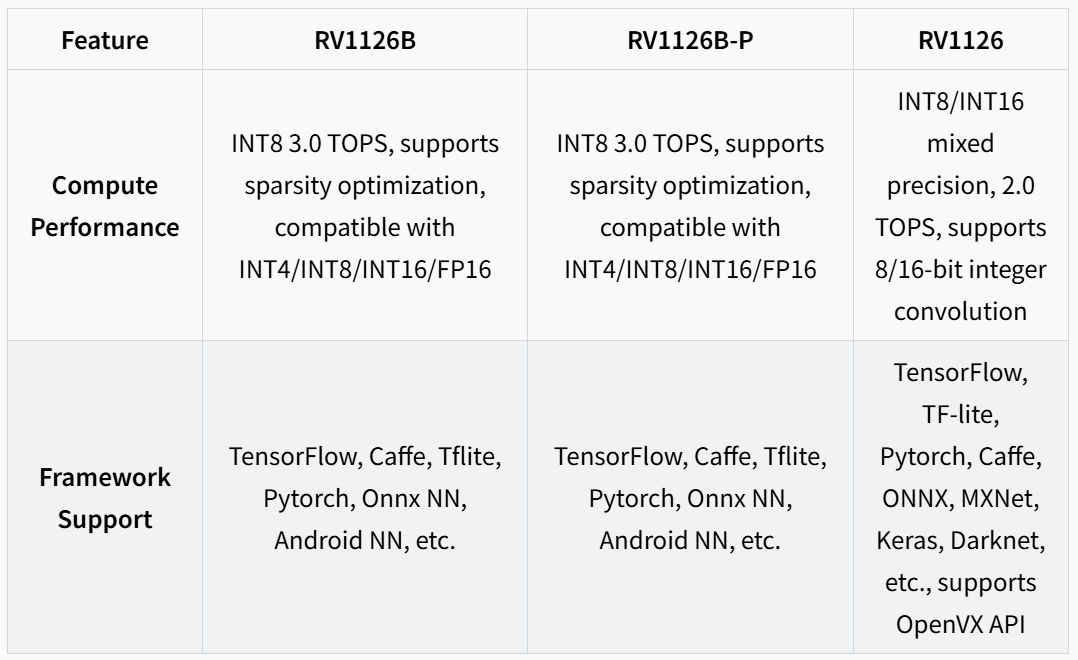Select the RV1126B column header
The height and width of the screenshot is (660, 1078).
click(365, 41)
